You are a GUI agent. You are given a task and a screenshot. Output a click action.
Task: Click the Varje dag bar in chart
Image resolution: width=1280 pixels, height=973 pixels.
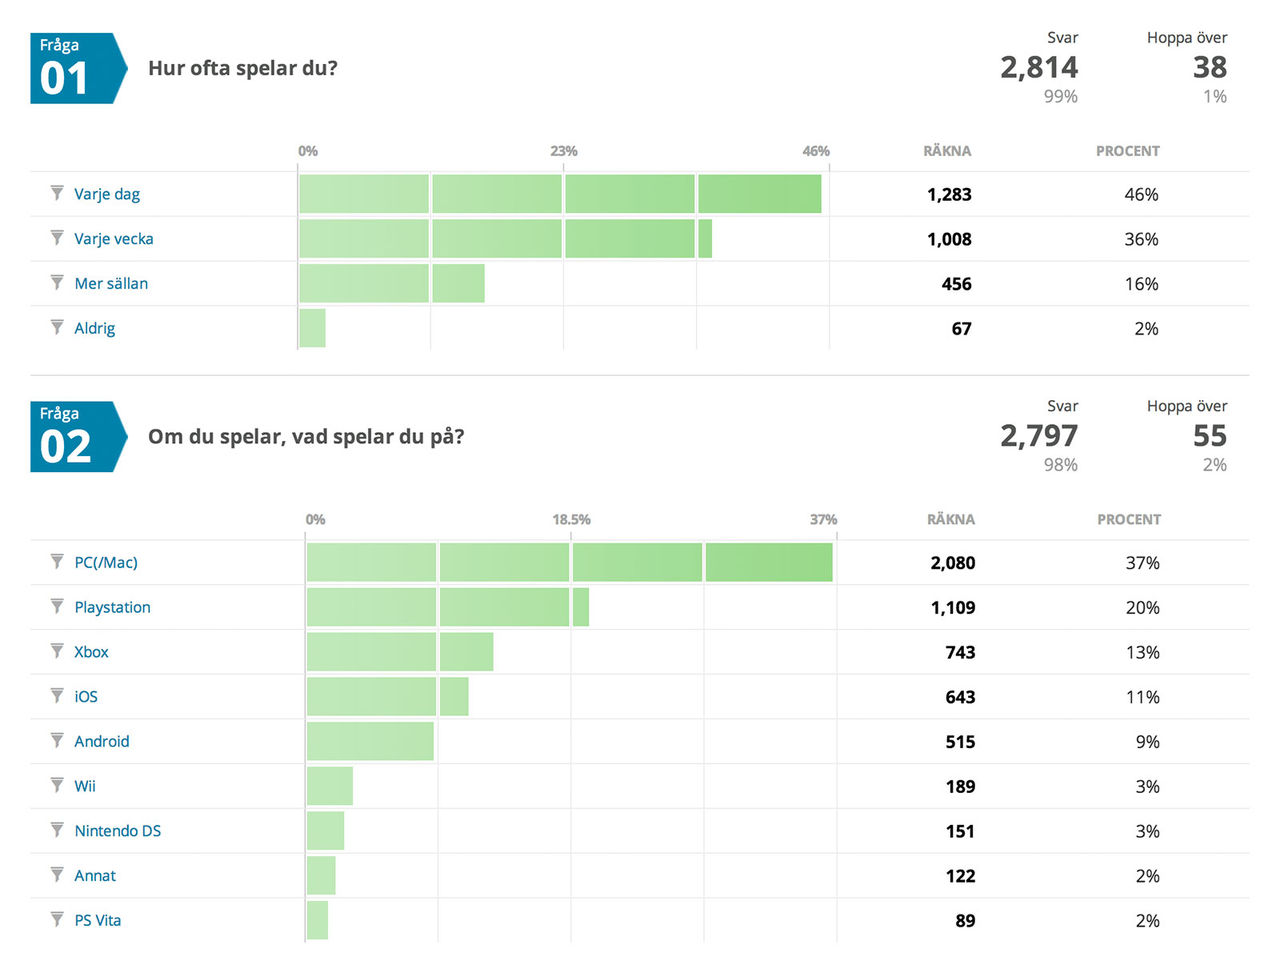[x=560, y=194]
